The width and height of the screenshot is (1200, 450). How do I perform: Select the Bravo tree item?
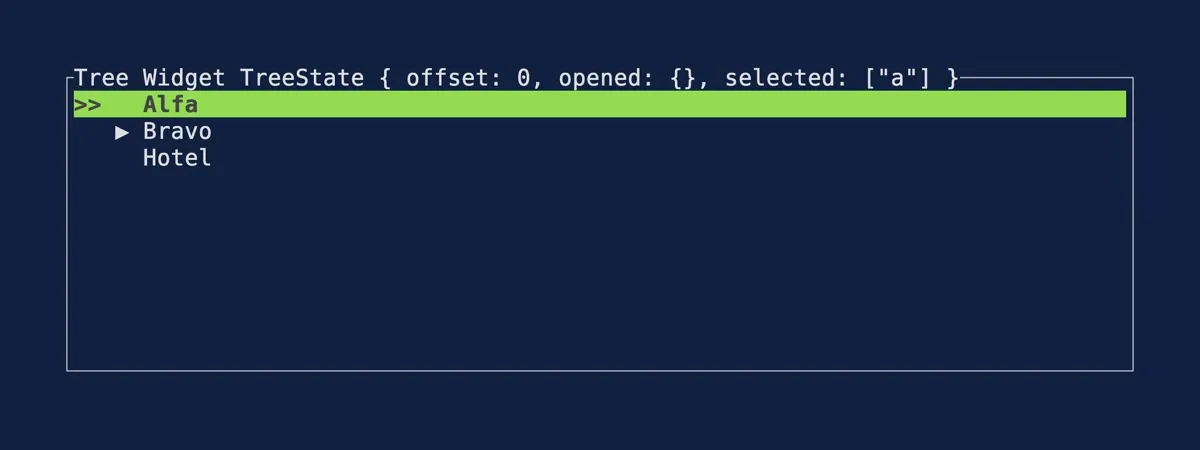[x=177, y=131]
